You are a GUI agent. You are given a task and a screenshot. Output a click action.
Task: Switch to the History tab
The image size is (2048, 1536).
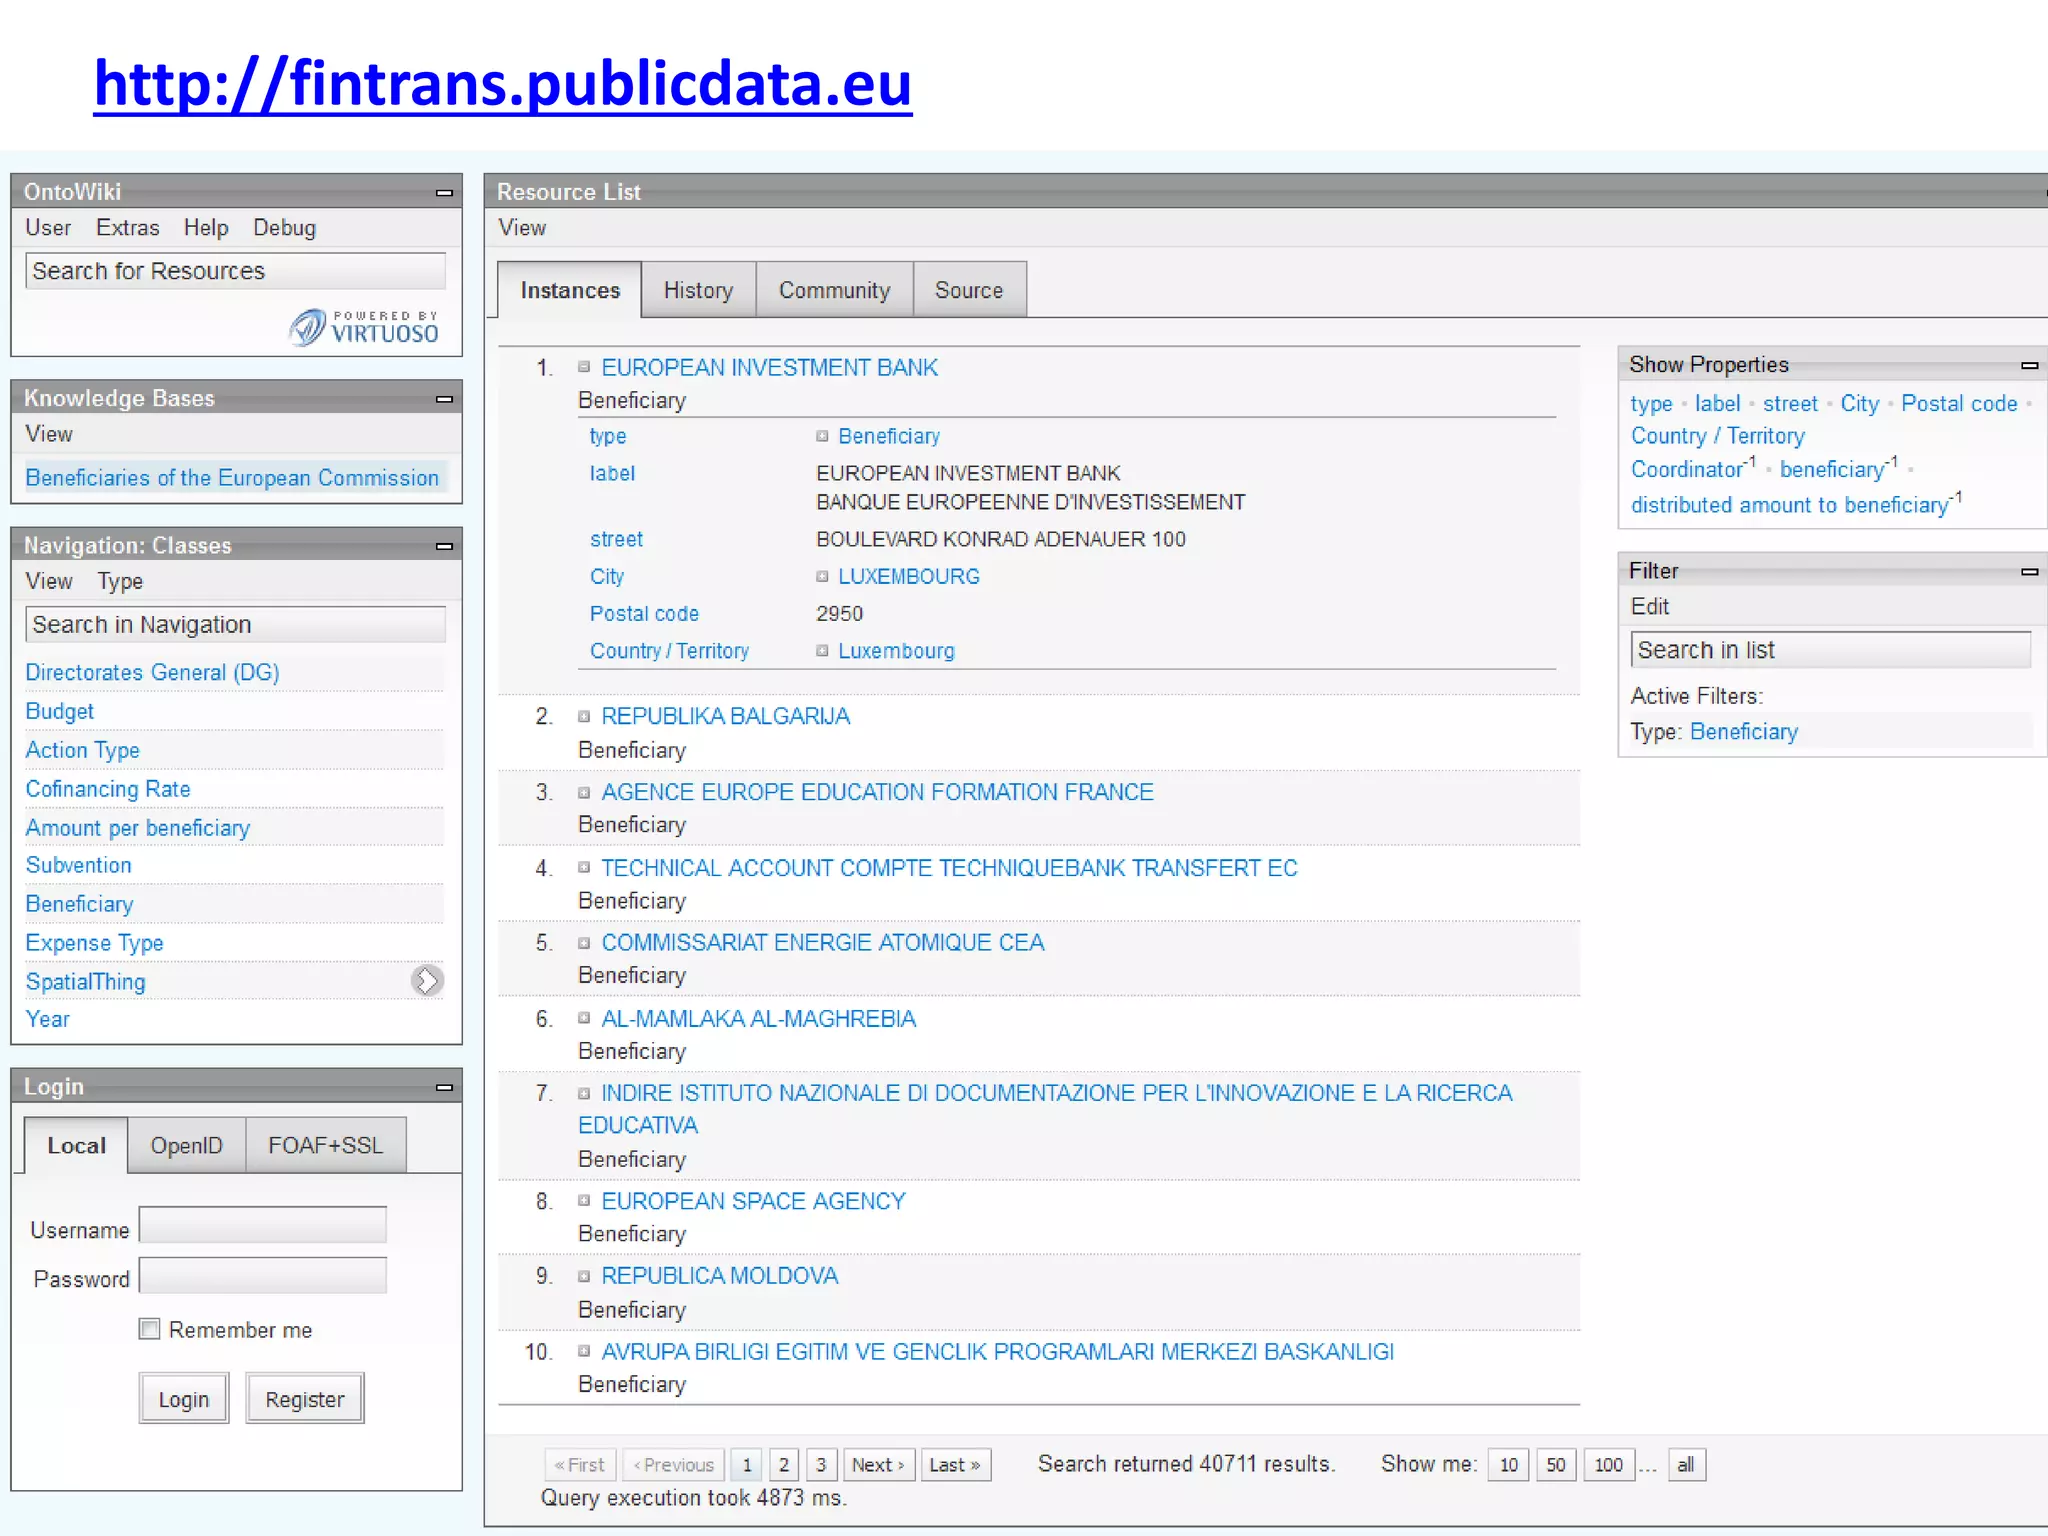tap(698, 290)
